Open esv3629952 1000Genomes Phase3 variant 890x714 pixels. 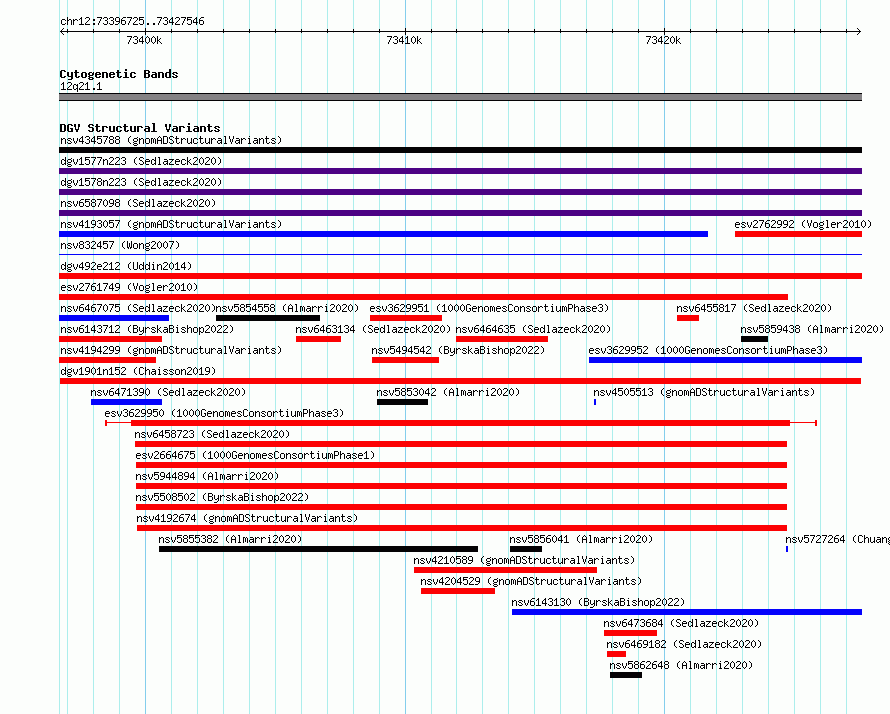coord(725,360)
